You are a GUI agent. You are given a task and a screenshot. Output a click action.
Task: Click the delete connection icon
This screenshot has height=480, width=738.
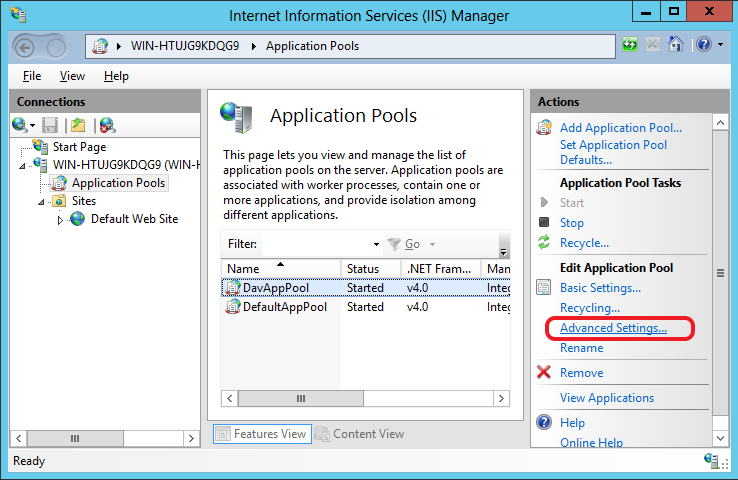point(107,125)
